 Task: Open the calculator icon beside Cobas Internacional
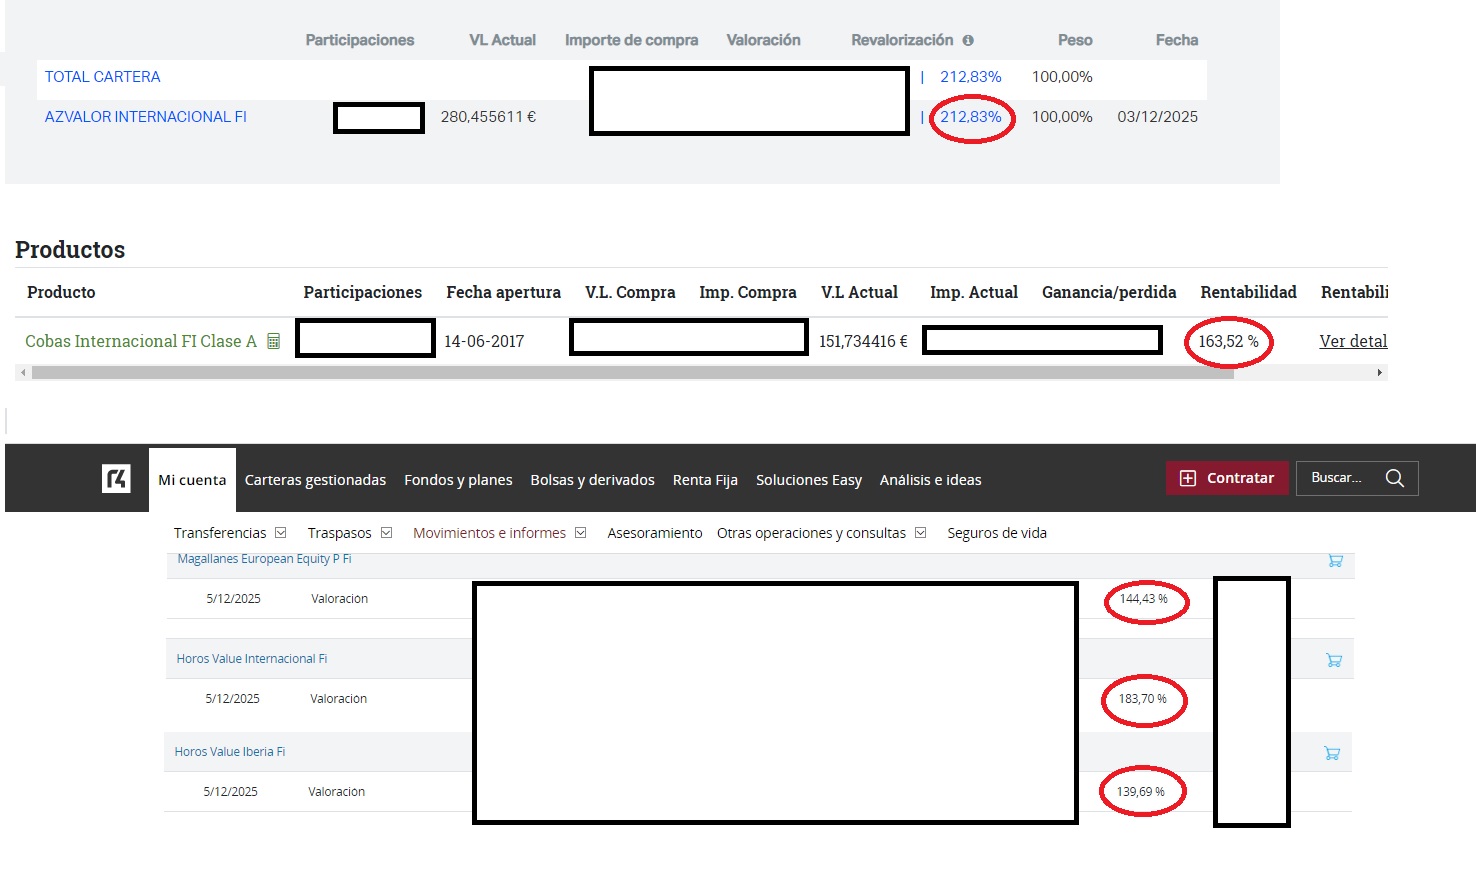point(273,342)
